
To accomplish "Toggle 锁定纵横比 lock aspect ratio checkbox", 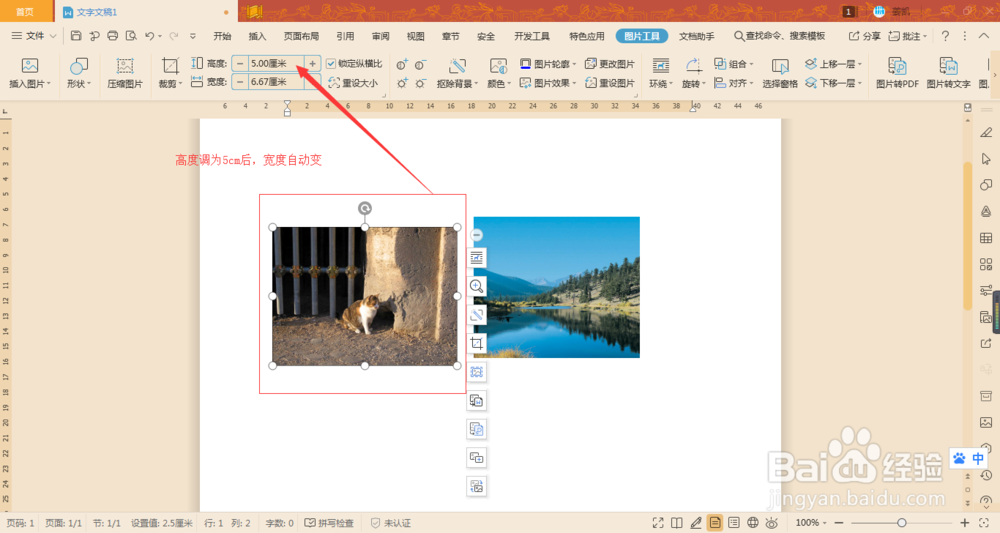I will 331,64.
